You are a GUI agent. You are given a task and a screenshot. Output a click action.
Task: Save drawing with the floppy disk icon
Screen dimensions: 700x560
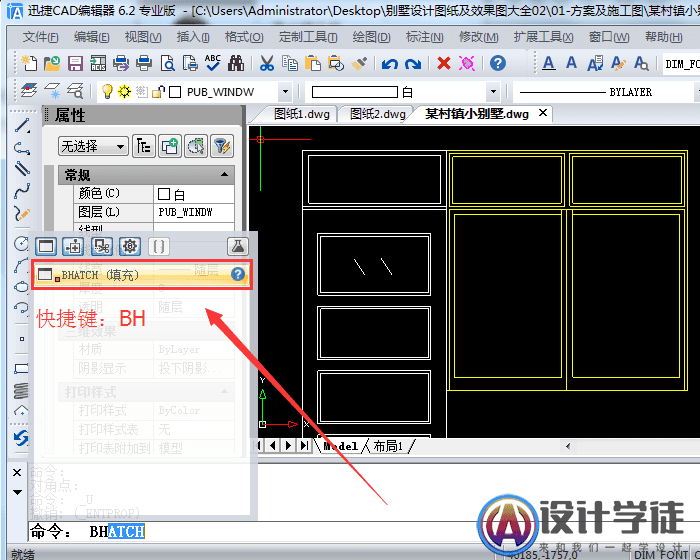click(x=75, y=63)
